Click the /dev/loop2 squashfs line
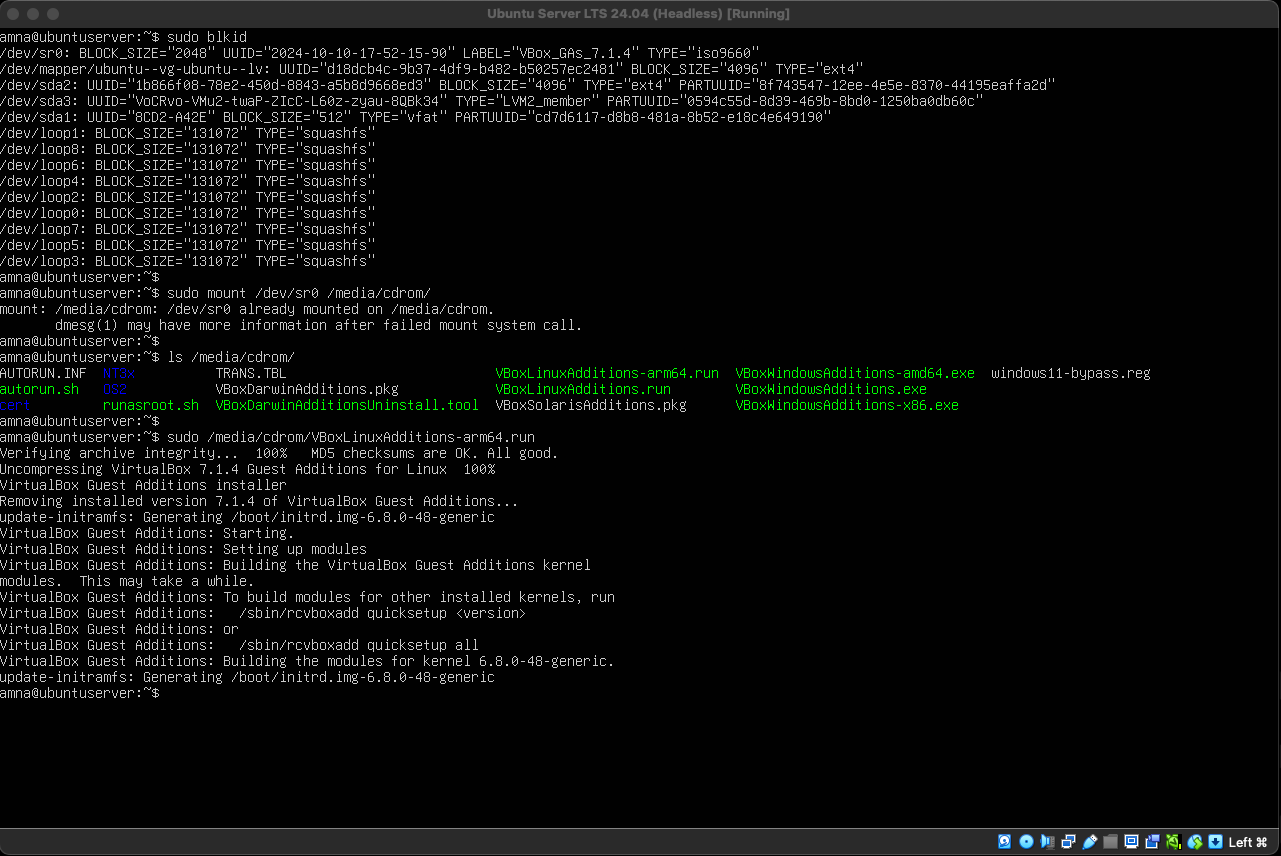 coord(188,197)
